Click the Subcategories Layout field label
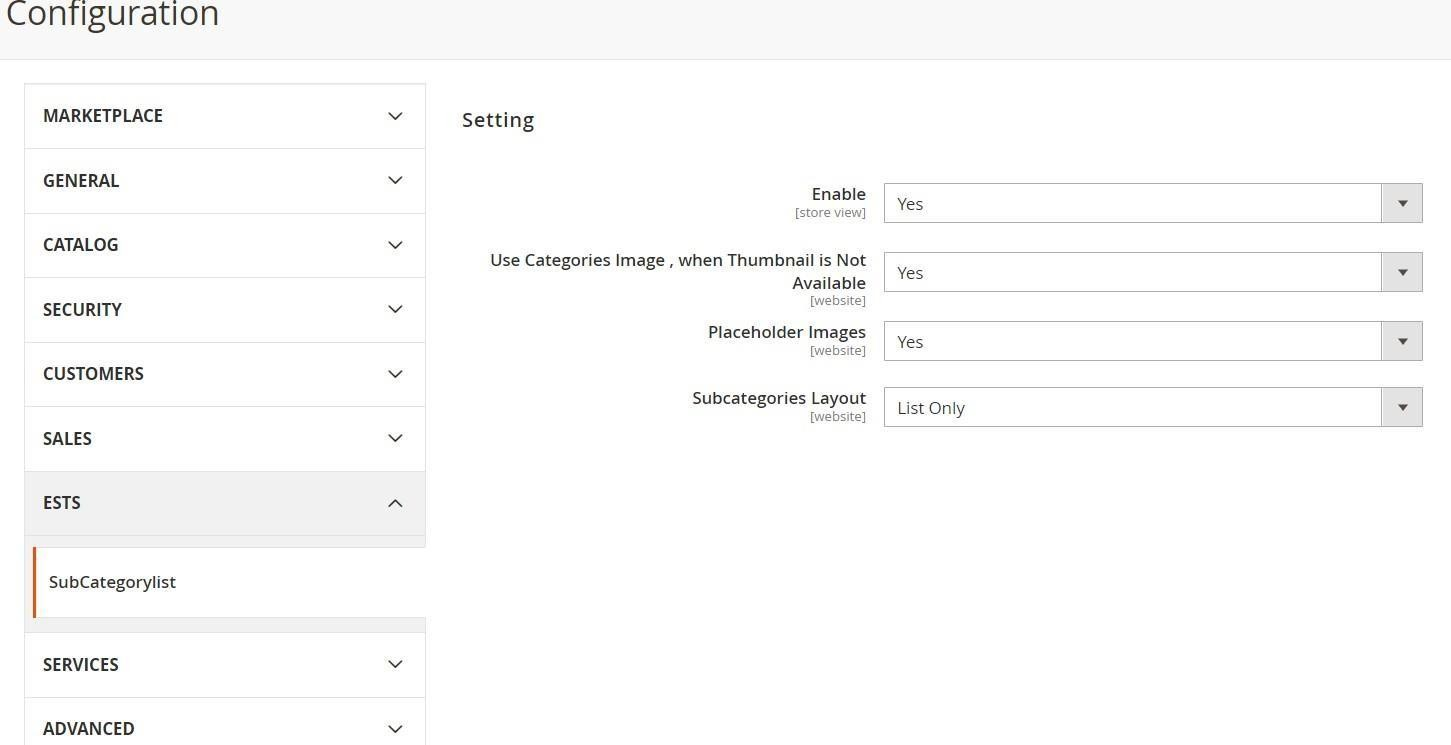 (x=778, y=398)
